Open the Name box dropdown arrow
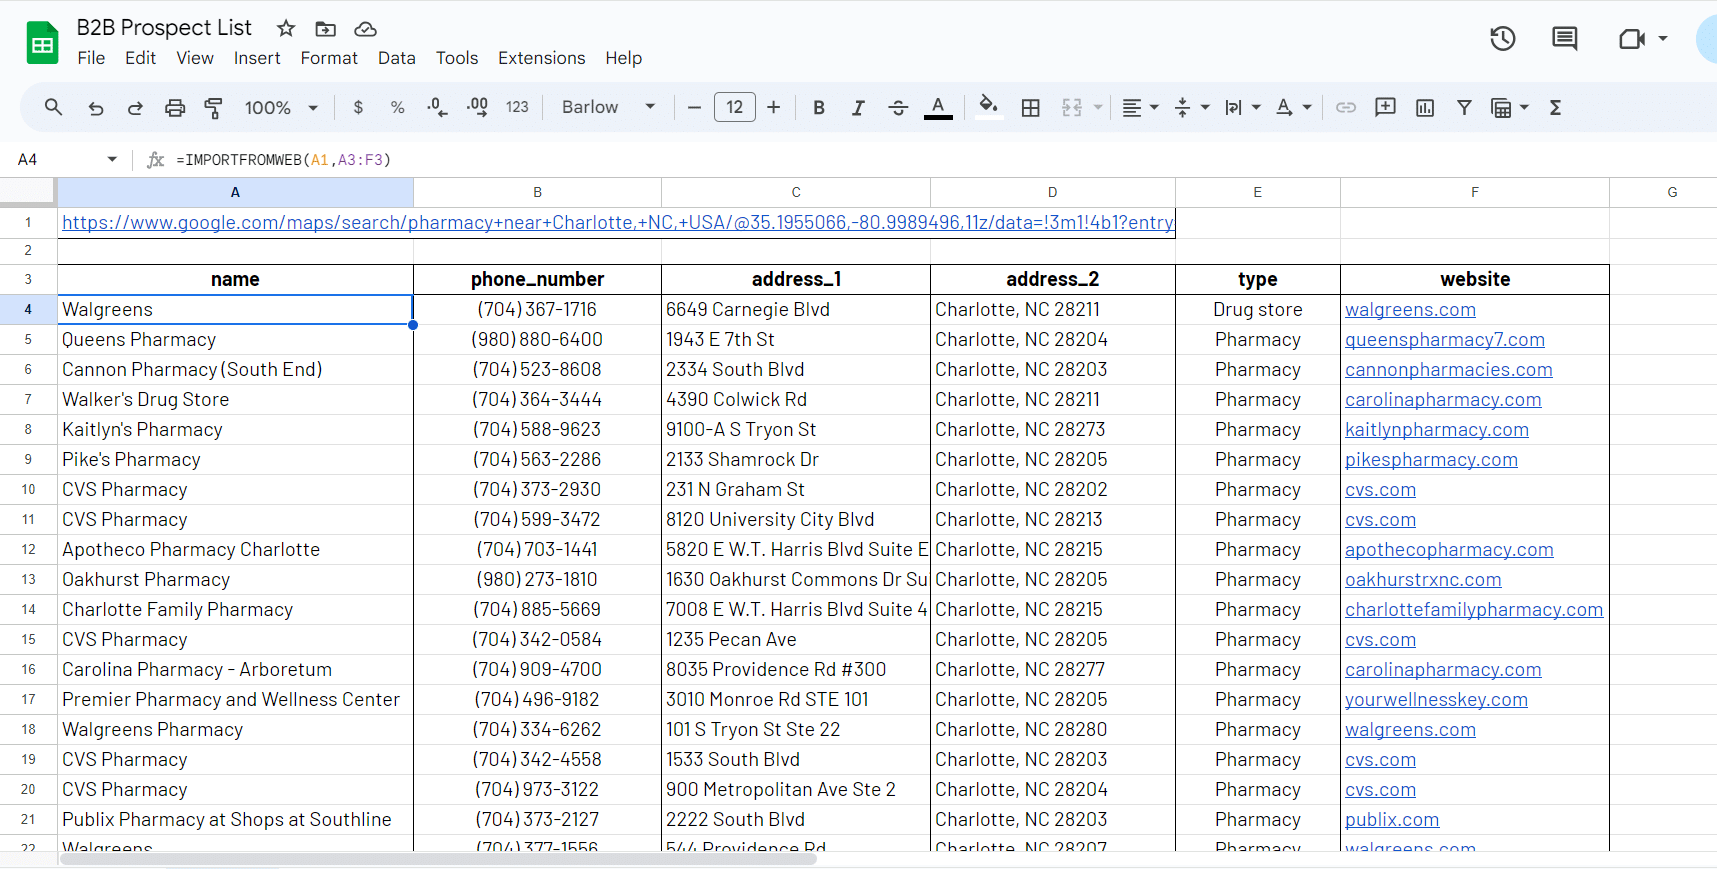1717x869 pixels. [x=112, y=160]
